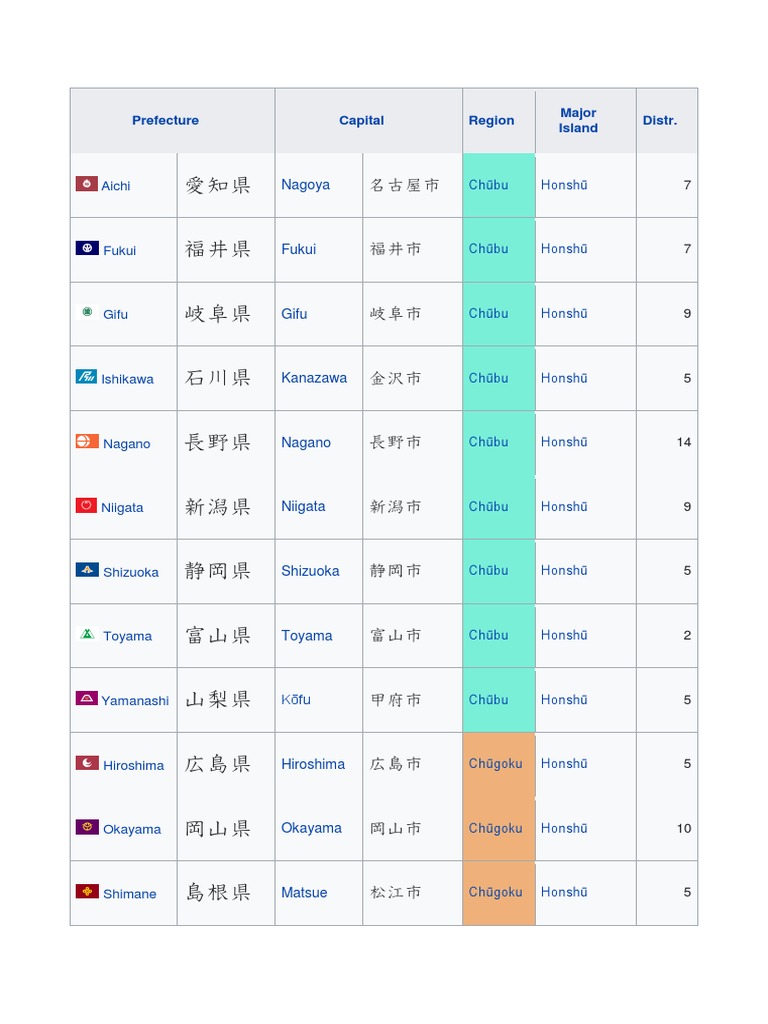Open the Toyama capital city link

click(x=306, y=635)
